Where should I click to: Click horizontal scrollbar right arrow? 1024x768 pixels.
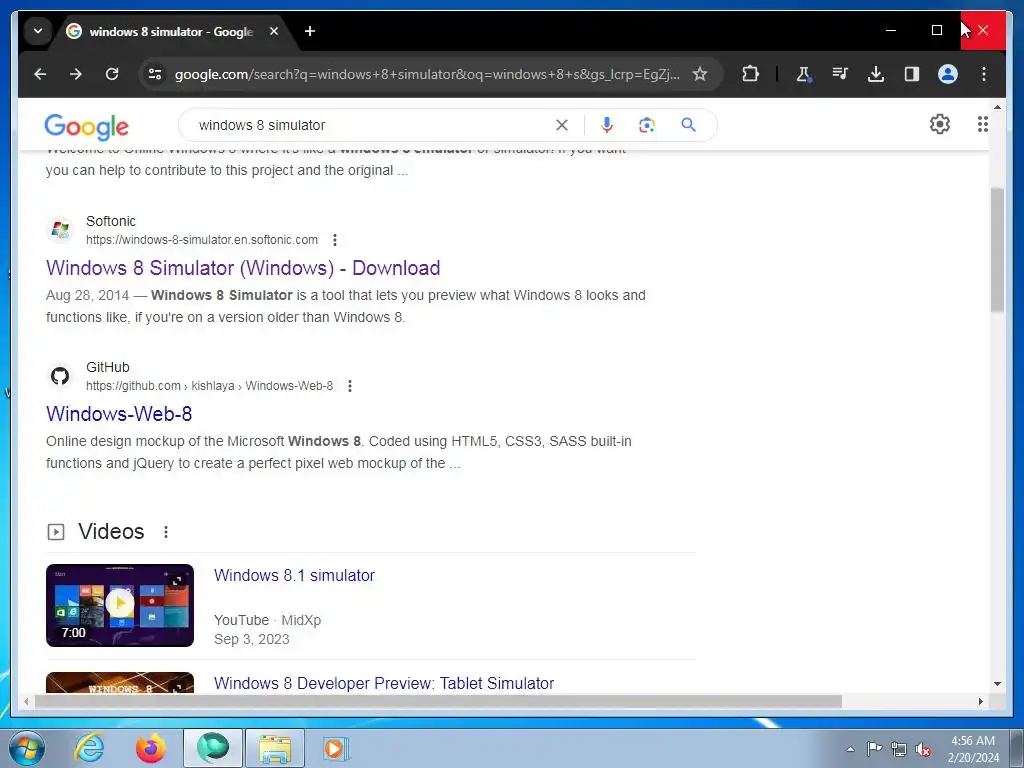(981, 701)
